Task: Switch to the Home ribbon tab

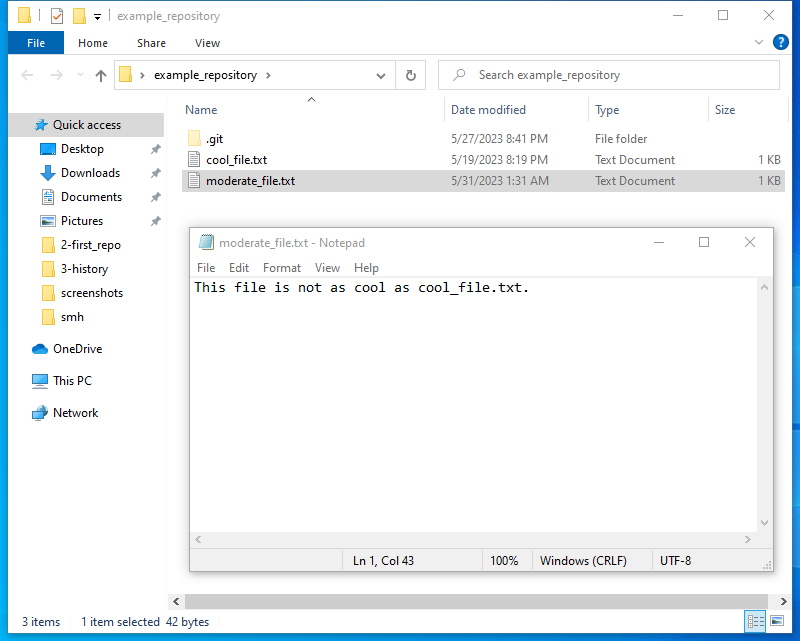Action: 93,43
